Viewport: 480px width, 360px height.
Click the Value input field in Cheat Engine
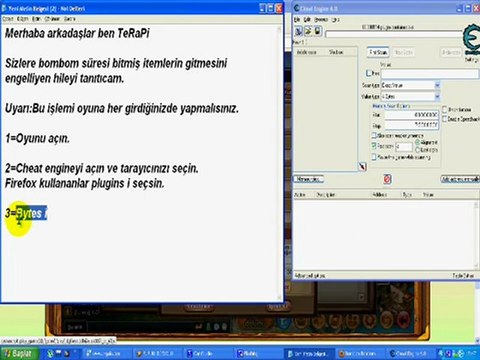(x=430, y=74)
